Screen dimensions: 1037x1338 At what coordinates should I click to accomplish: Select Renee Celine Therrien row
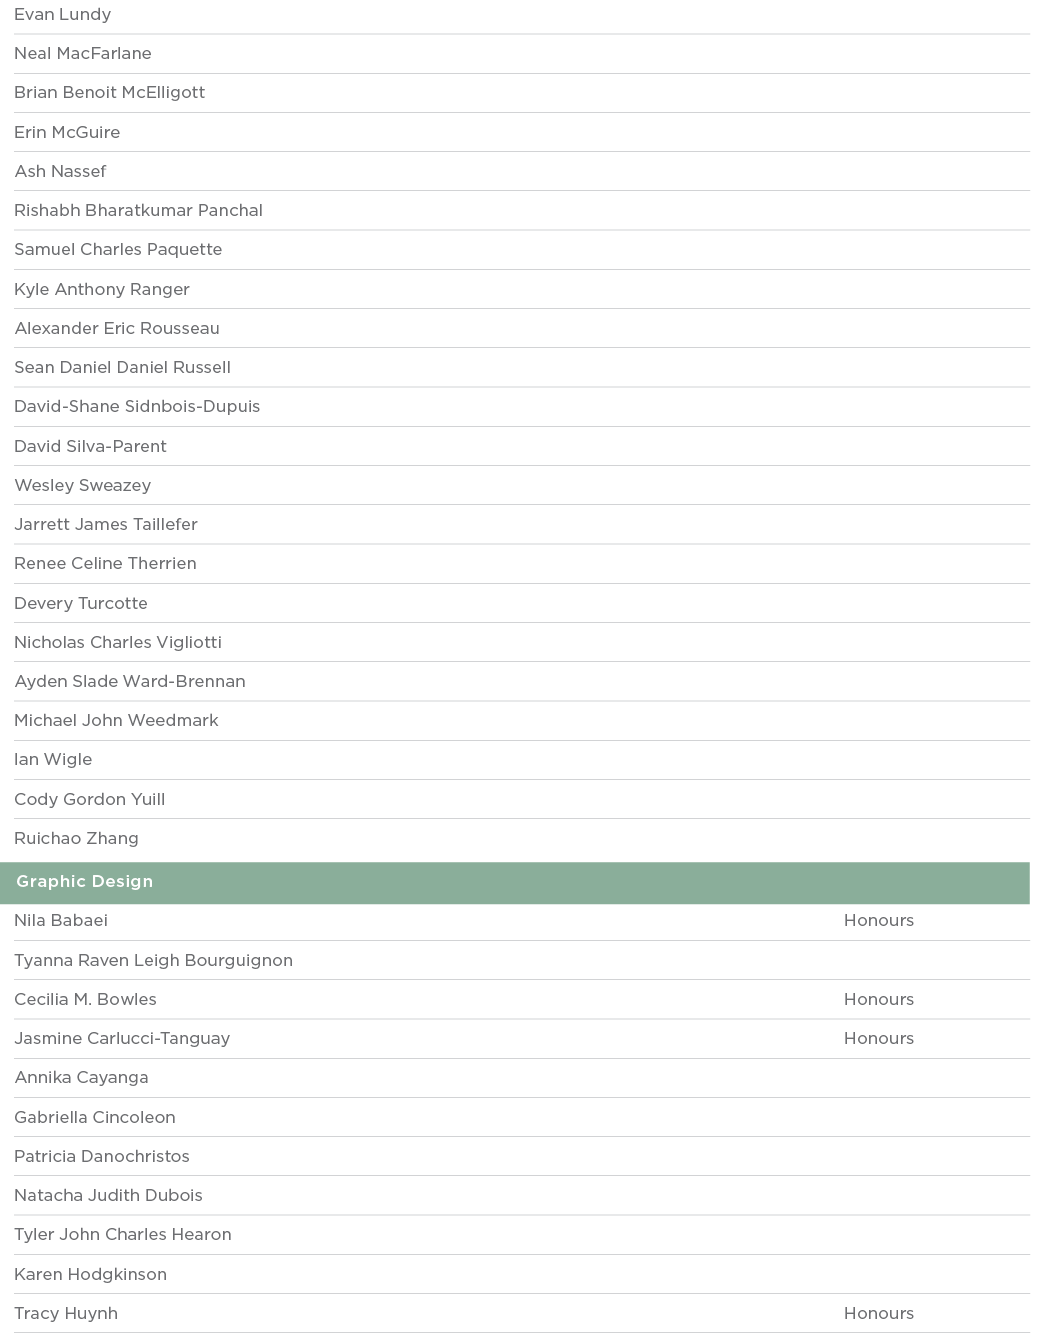point(105,564)
